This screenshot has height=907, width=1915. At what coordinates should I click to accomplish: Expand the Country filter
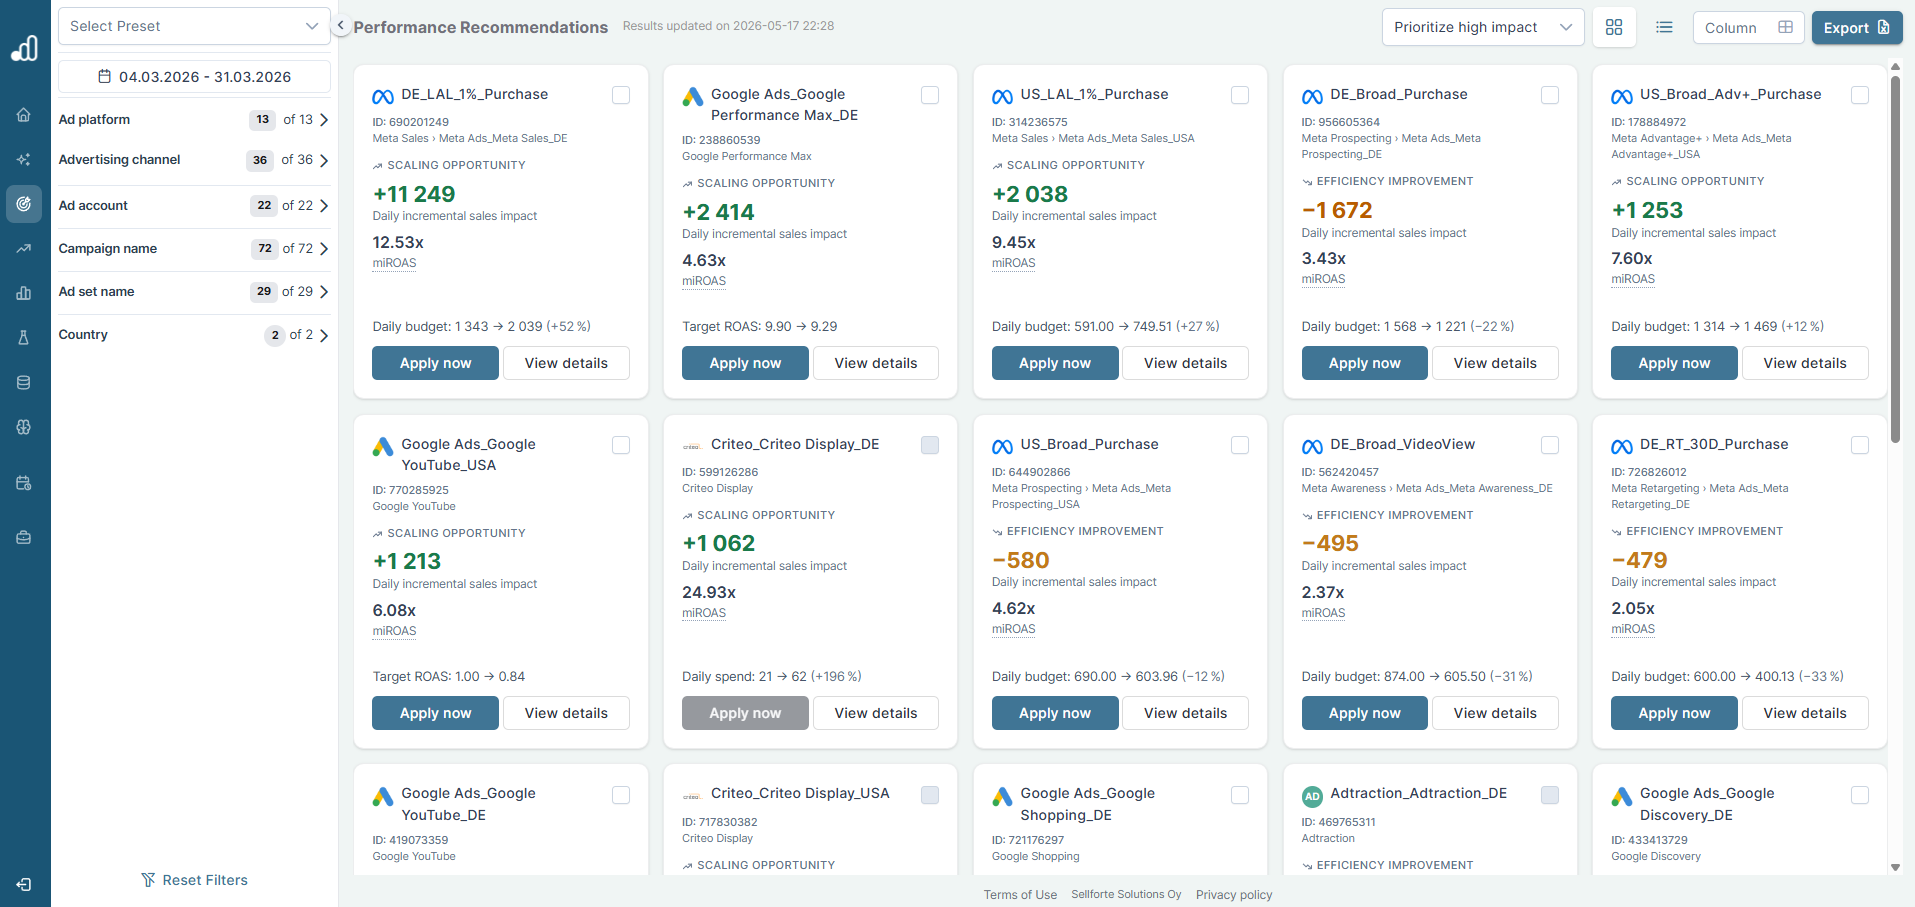tap(194, 335)
